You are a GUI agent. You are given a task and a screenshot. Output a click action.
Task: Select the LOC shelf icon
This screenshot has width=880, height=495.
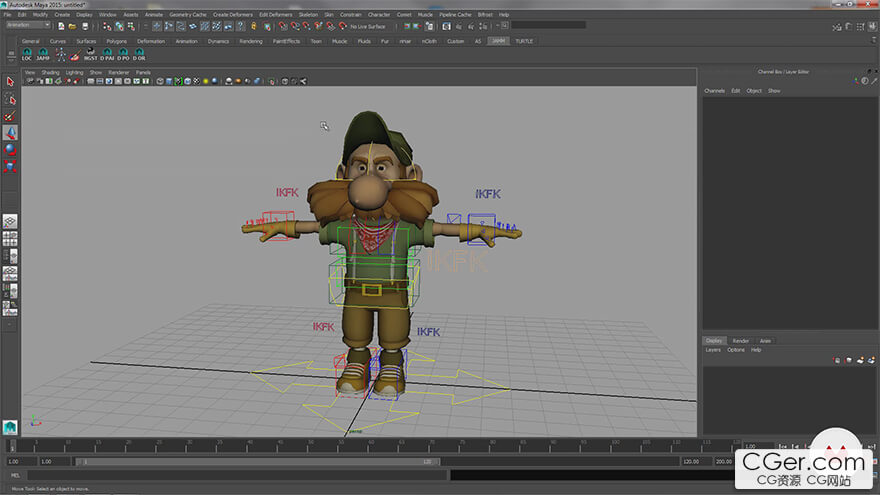point(27,54)
